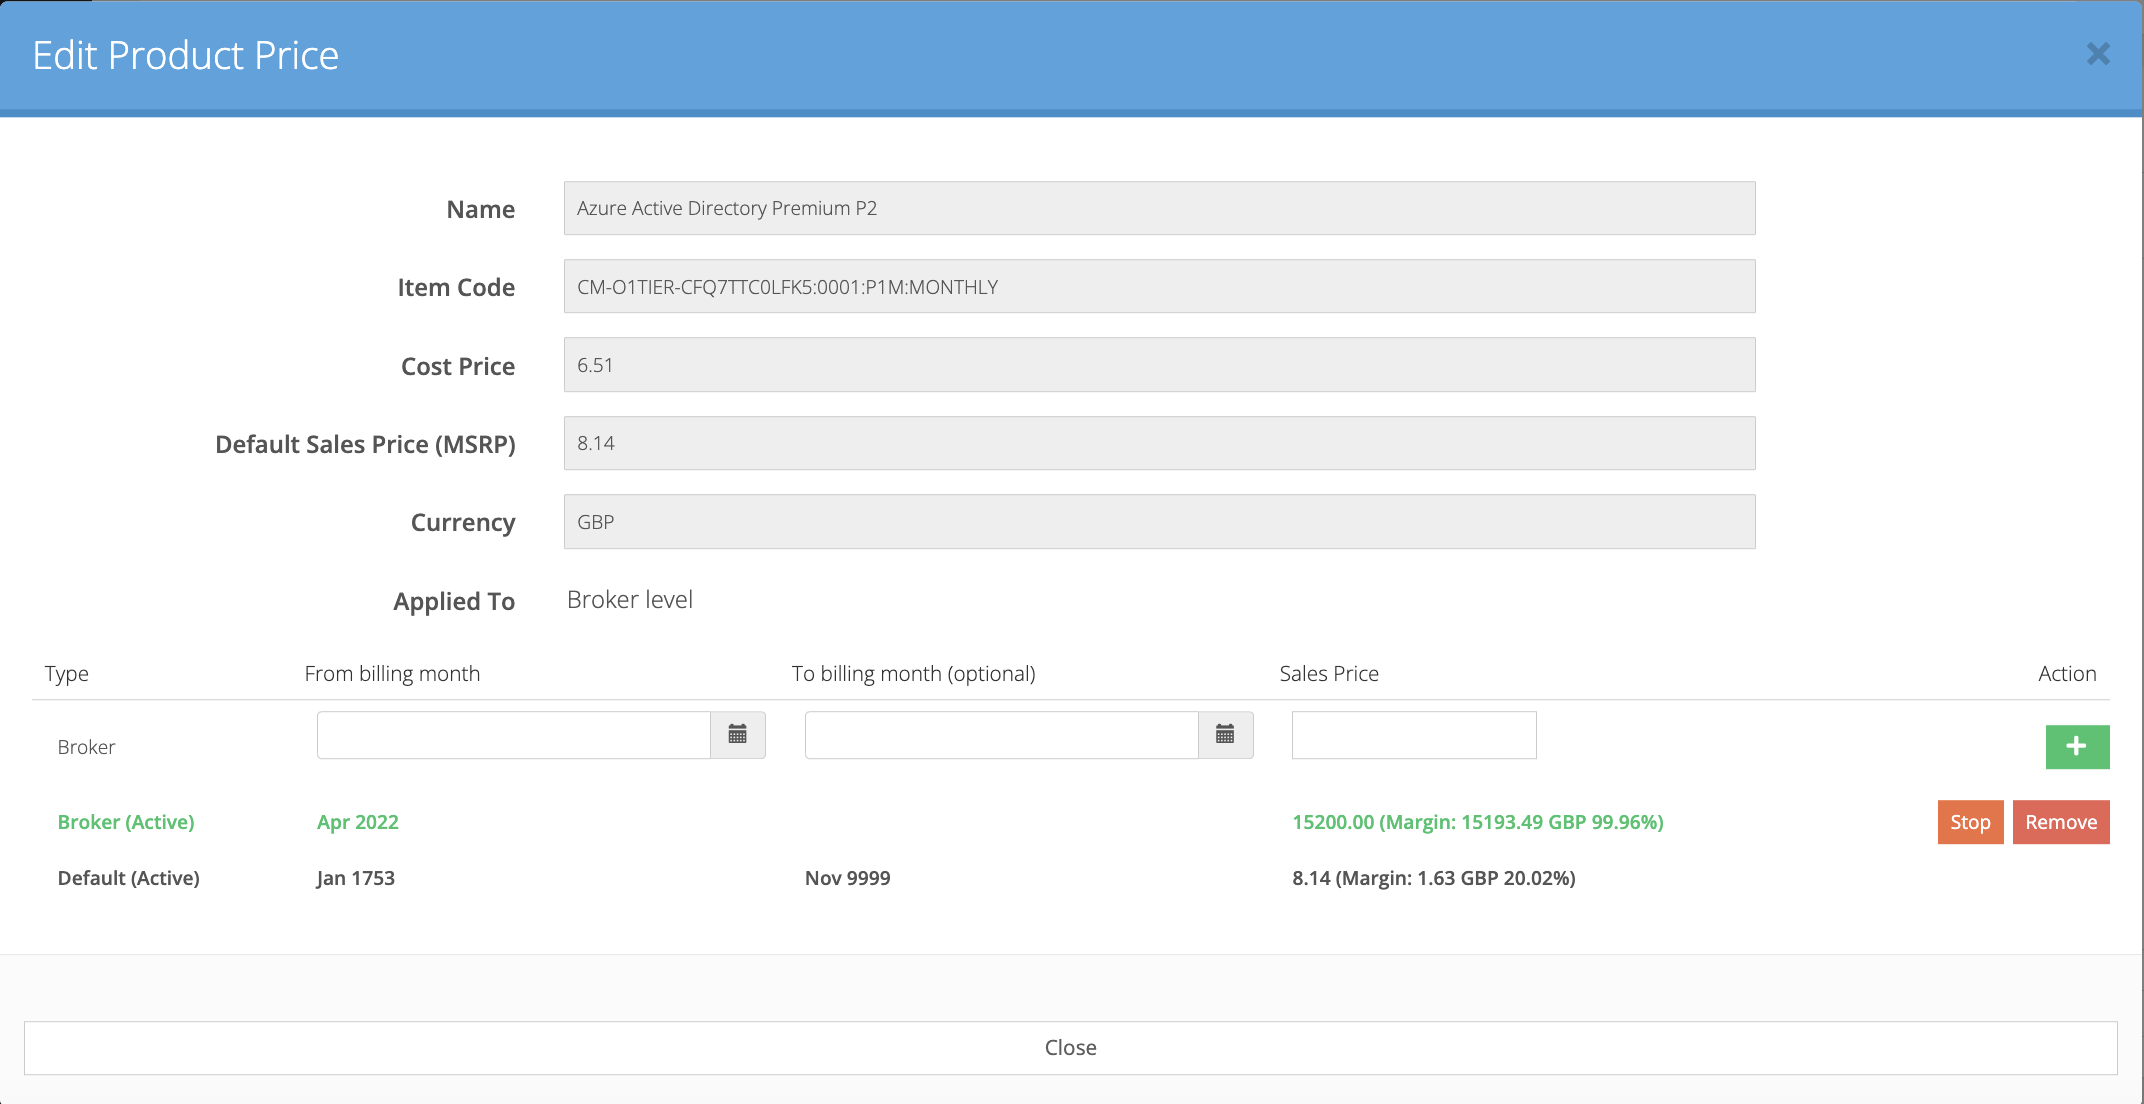This screenshot has height=1104, width=2144.
Task: Click the From billing month input field
Action: [514, 735]
